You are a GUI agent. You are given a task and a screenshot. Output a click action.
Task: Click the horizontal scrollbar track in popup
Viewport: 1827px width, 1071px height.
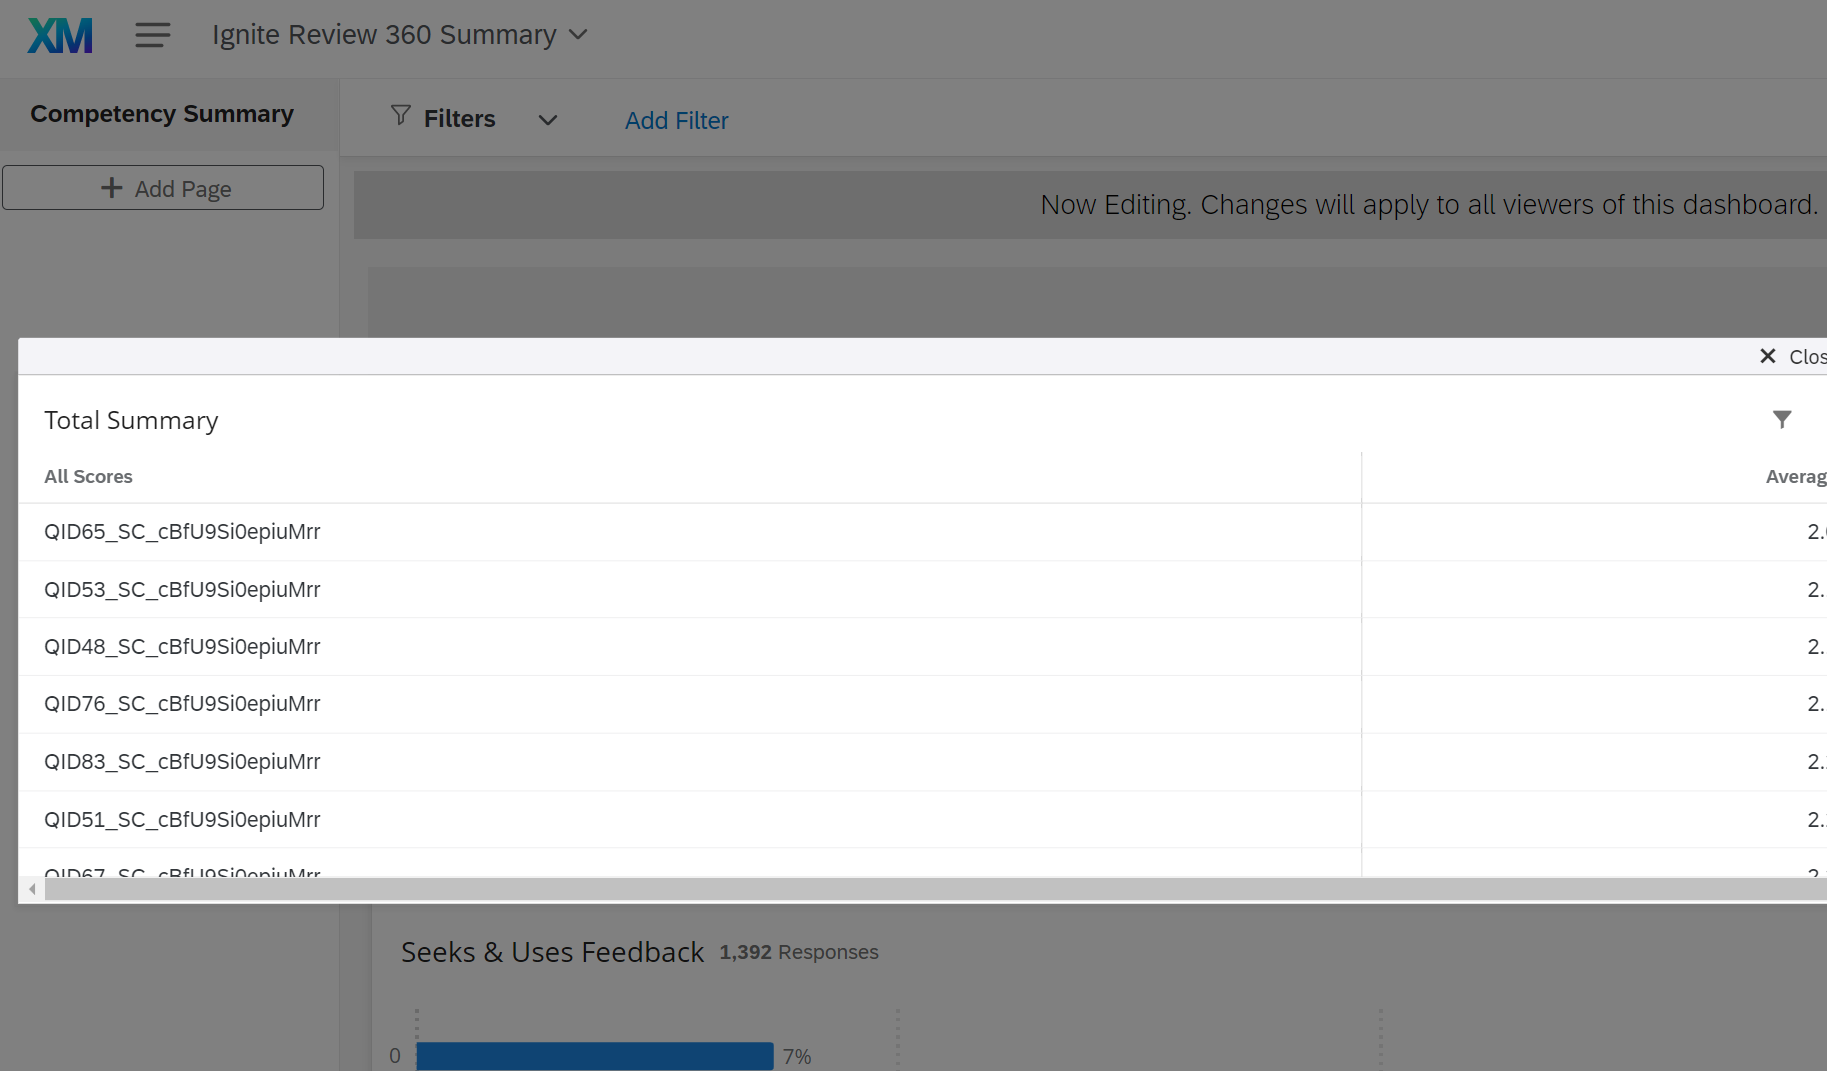pyautogui.click(x=935, y=889)
